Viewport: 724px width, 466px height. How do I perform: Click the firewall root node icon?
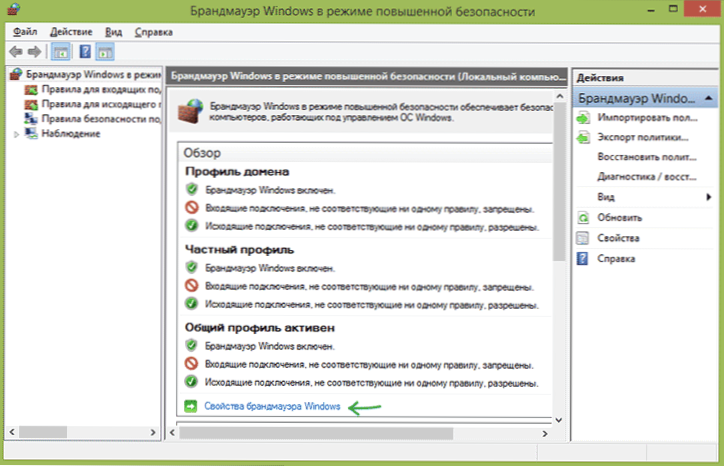(16, 74)
